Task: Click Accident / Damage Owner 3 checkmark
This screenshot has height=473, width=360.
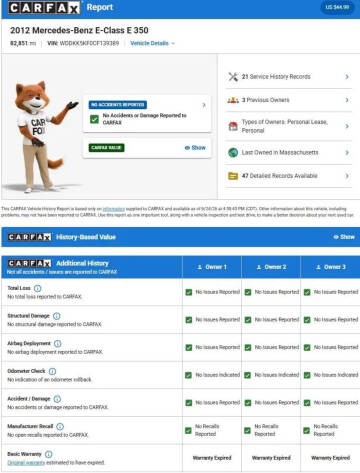Action: [307, 403]
